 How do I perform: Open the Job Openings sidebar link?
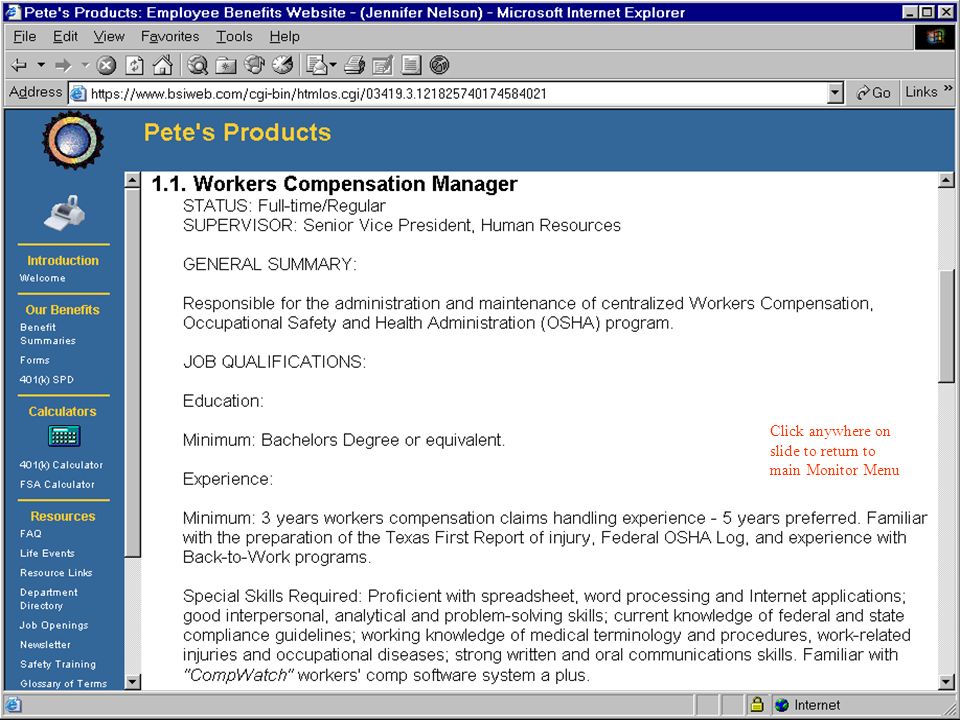pos(54,625)
